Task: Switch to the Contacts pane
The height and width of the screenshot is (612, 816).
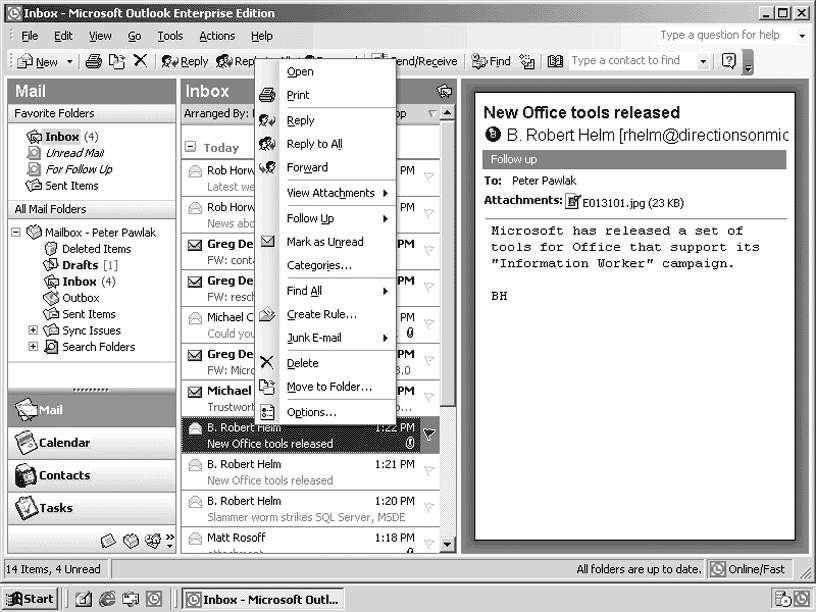Action: [x=92, y=476]
